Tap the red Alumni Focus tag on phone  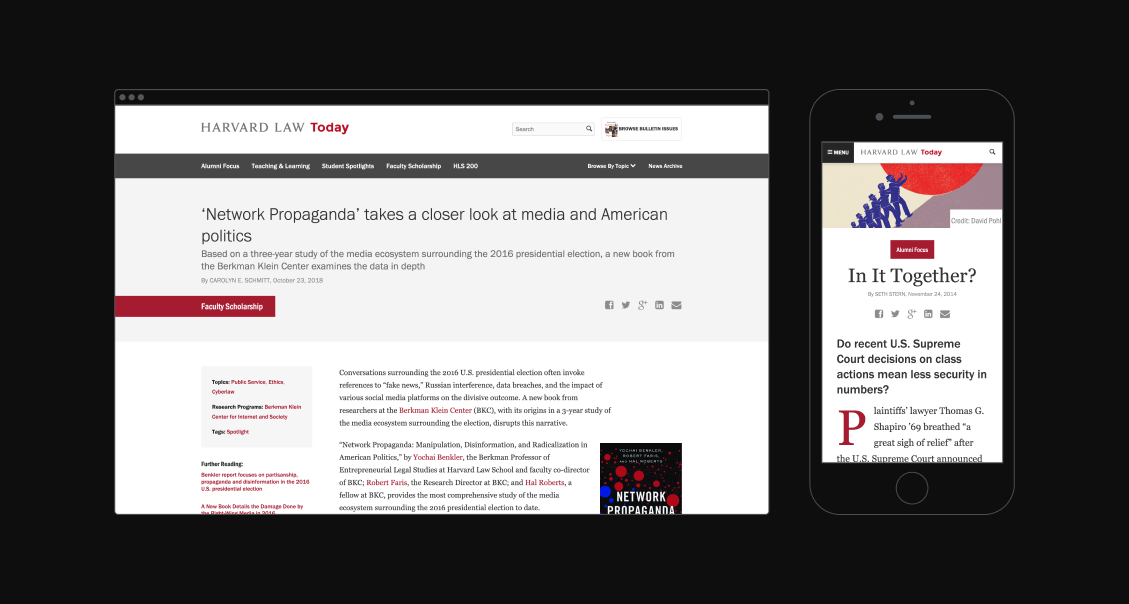click(912, 250)
